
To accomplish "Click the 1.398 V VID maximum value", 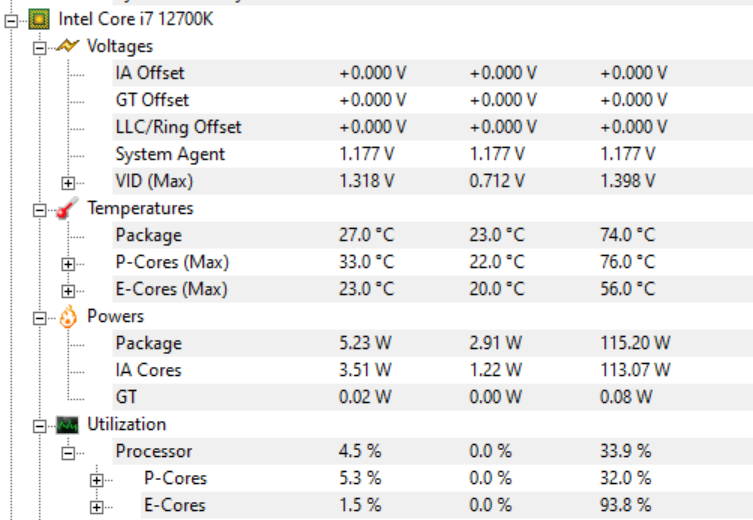I will pyautogui.click(x=627, y=181).
